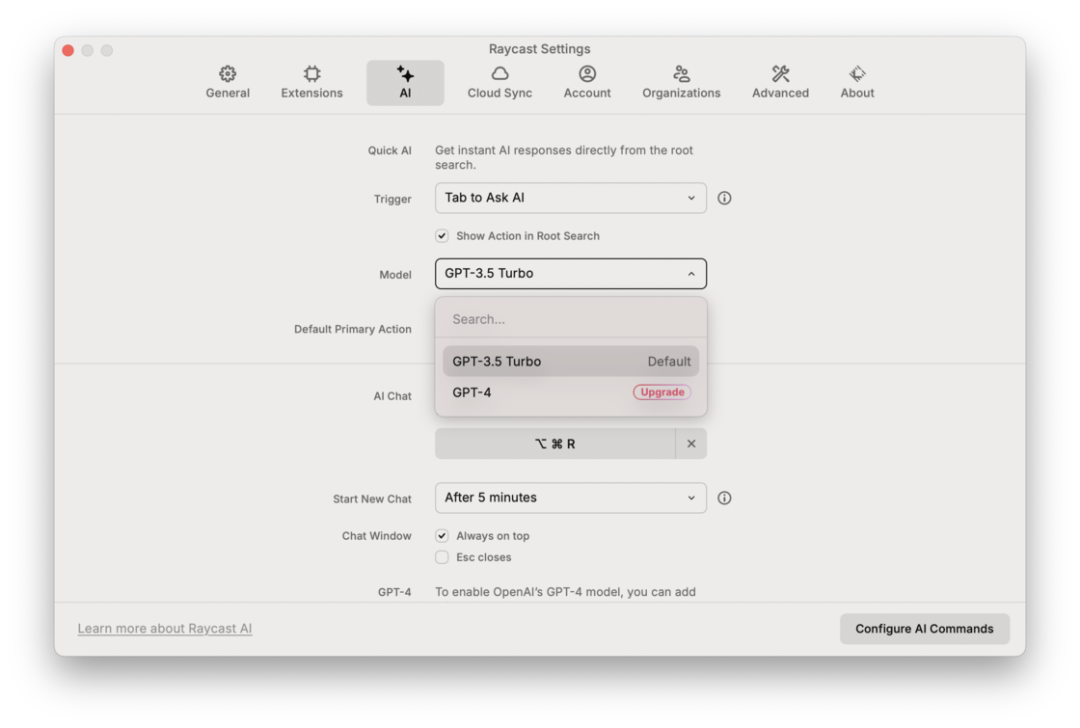Disable Always on top checkbox
This screenshot has width=1080, height=728.
coord(442,536)
